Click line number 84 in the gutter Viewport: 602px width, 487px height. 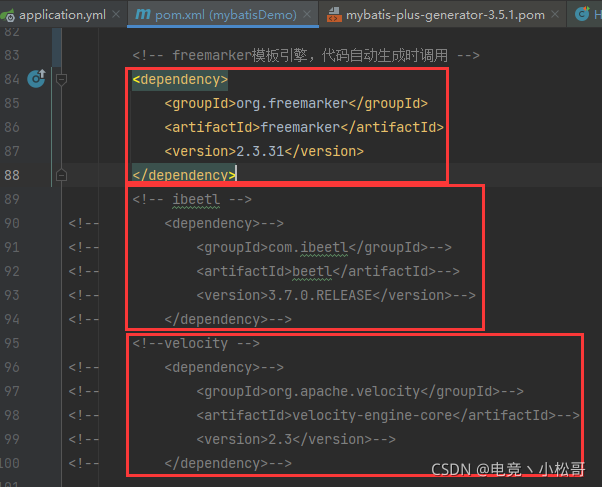[x=12, y=79]
